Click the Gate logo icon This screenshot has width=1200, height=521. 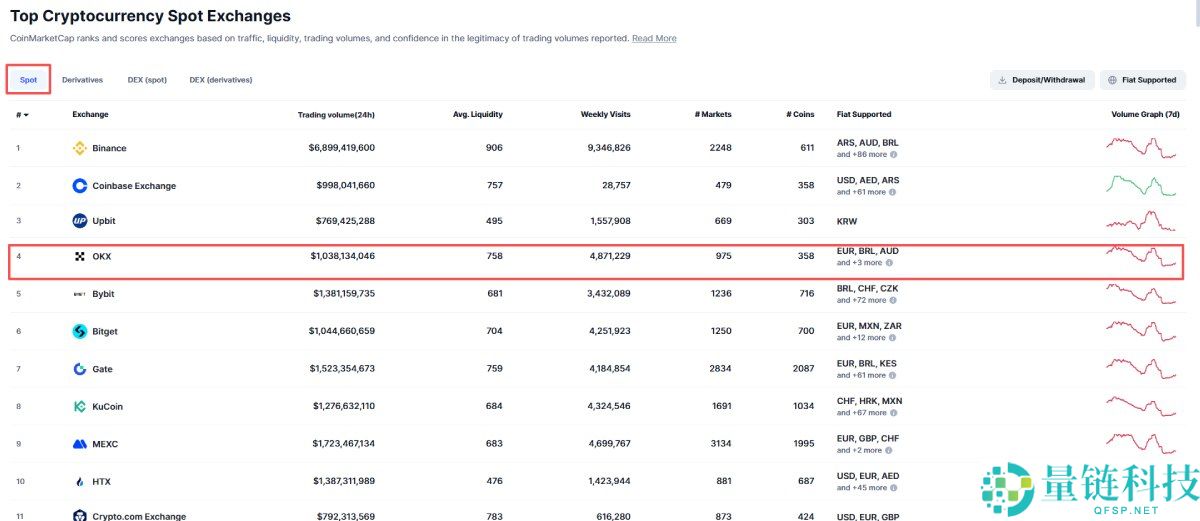point(80,369)
